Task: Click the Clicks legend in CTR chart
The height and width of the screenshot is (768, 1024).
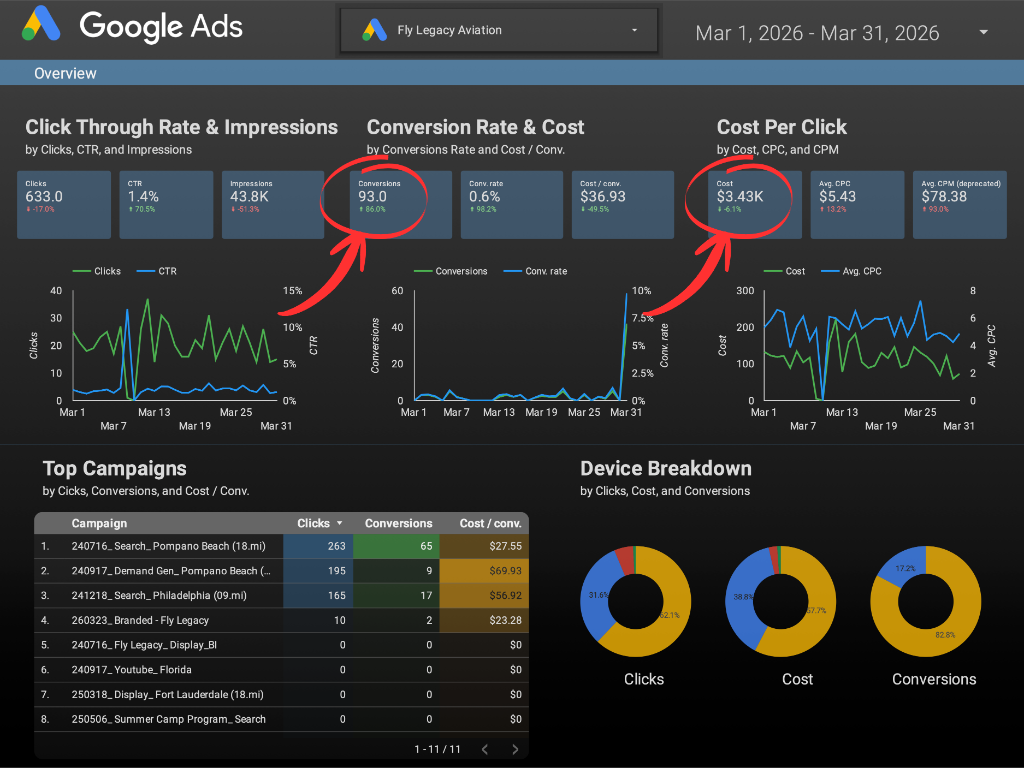Action: point(97,271)
